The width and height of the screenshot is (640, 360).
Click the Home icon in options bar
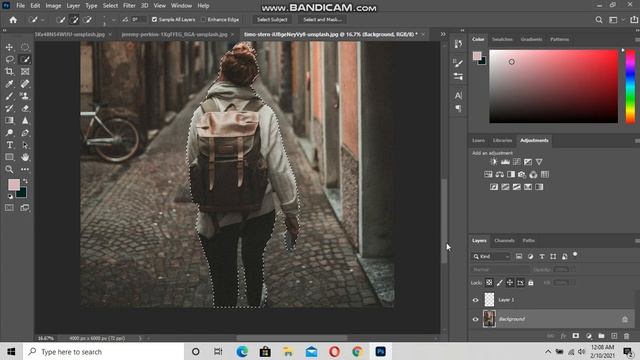tap(13, 20)
